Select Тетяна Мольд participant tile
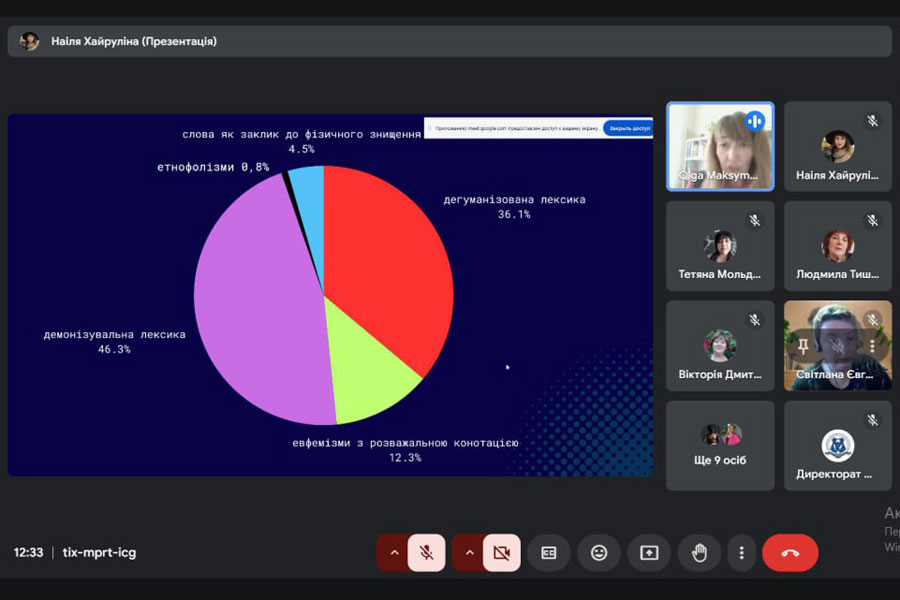Screen dimensions: 900x600 coord(720,246)
